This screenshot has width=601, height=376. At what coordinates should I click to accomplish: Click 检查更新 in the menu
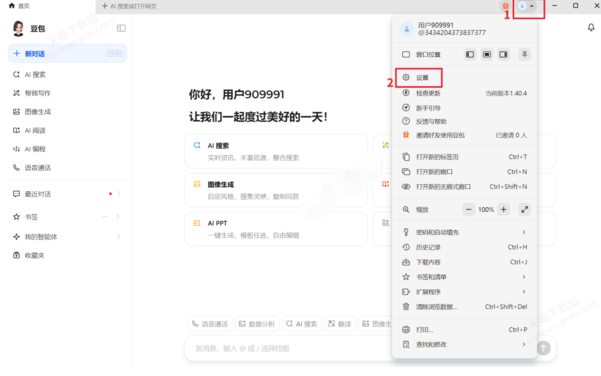click(x=465, y=93)
